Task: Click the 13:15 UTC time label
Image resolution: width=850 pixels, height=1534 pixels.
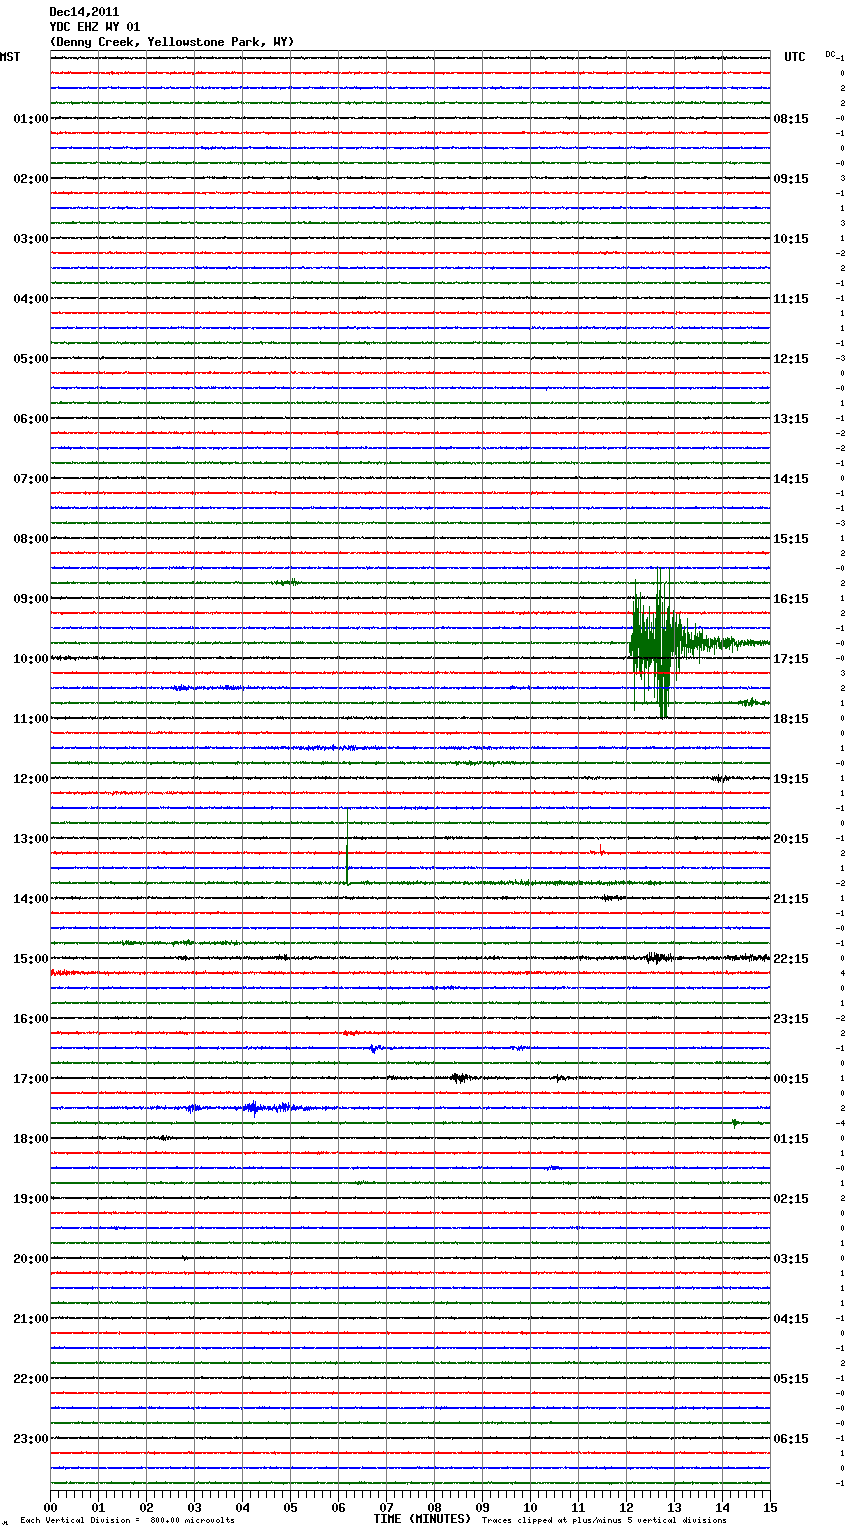Action: 791,419
